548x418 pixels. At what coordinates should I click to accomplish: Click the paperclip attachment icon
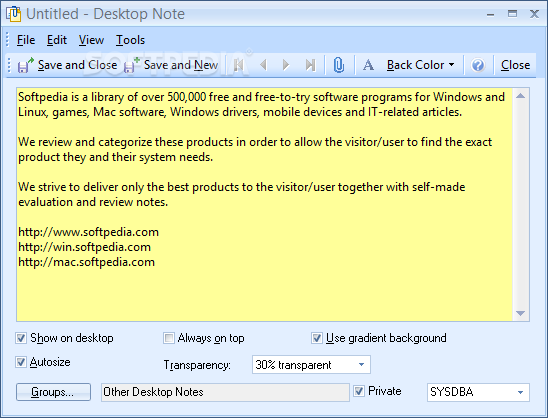point(339,65)
